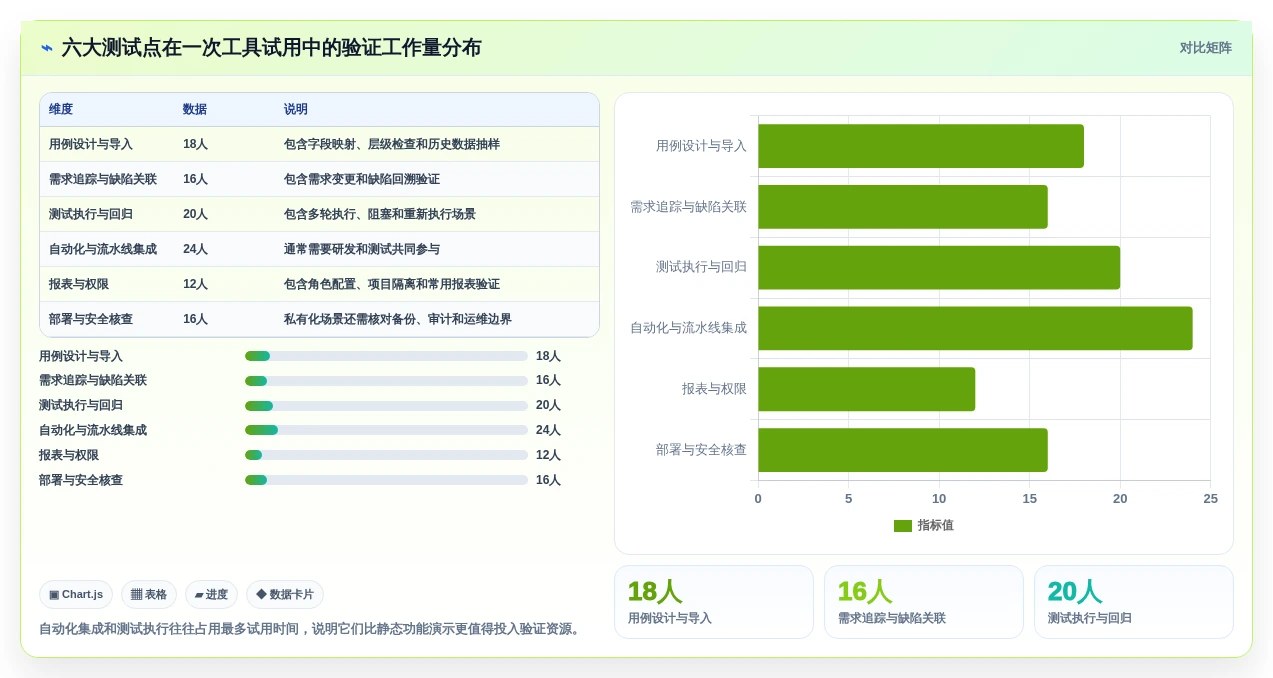Screen dimensions: 1273x678
Task: Click the 部署与安全核查 progress bar
Action: click(386, 480)
